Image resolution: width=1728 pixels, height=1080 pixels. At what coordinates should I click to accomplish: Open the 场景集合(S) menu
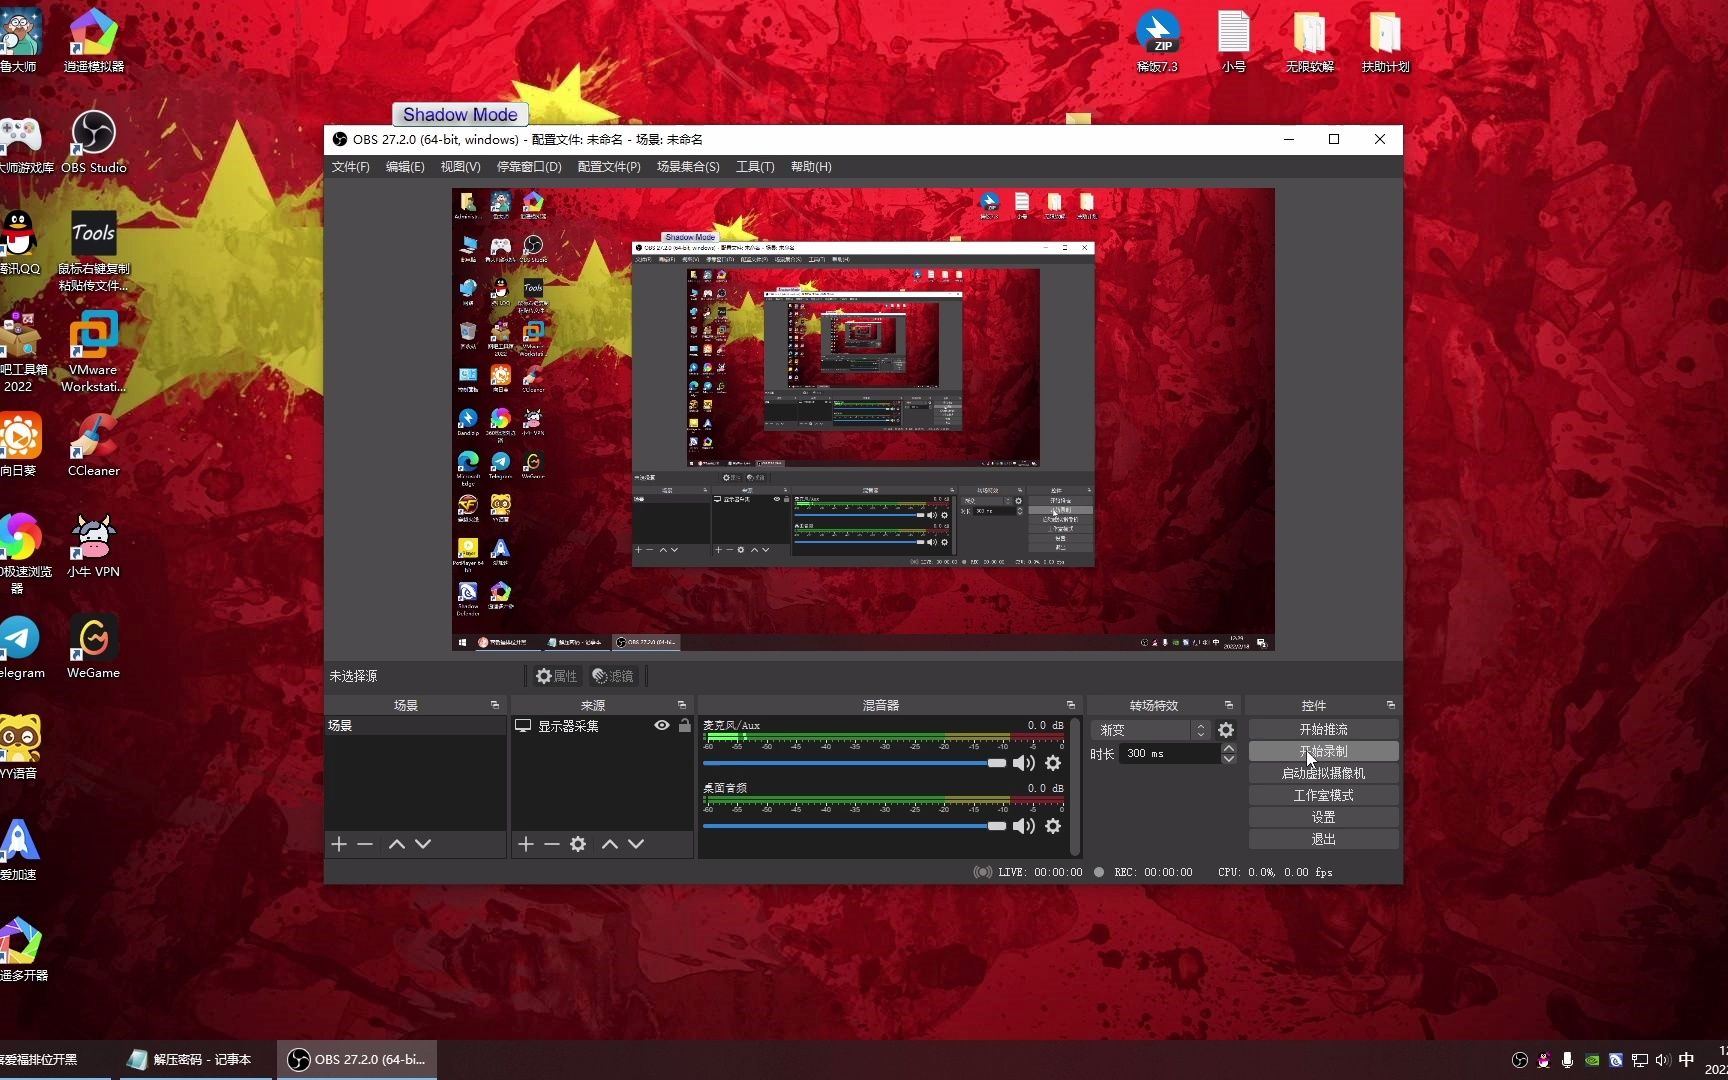pos(688,167)
